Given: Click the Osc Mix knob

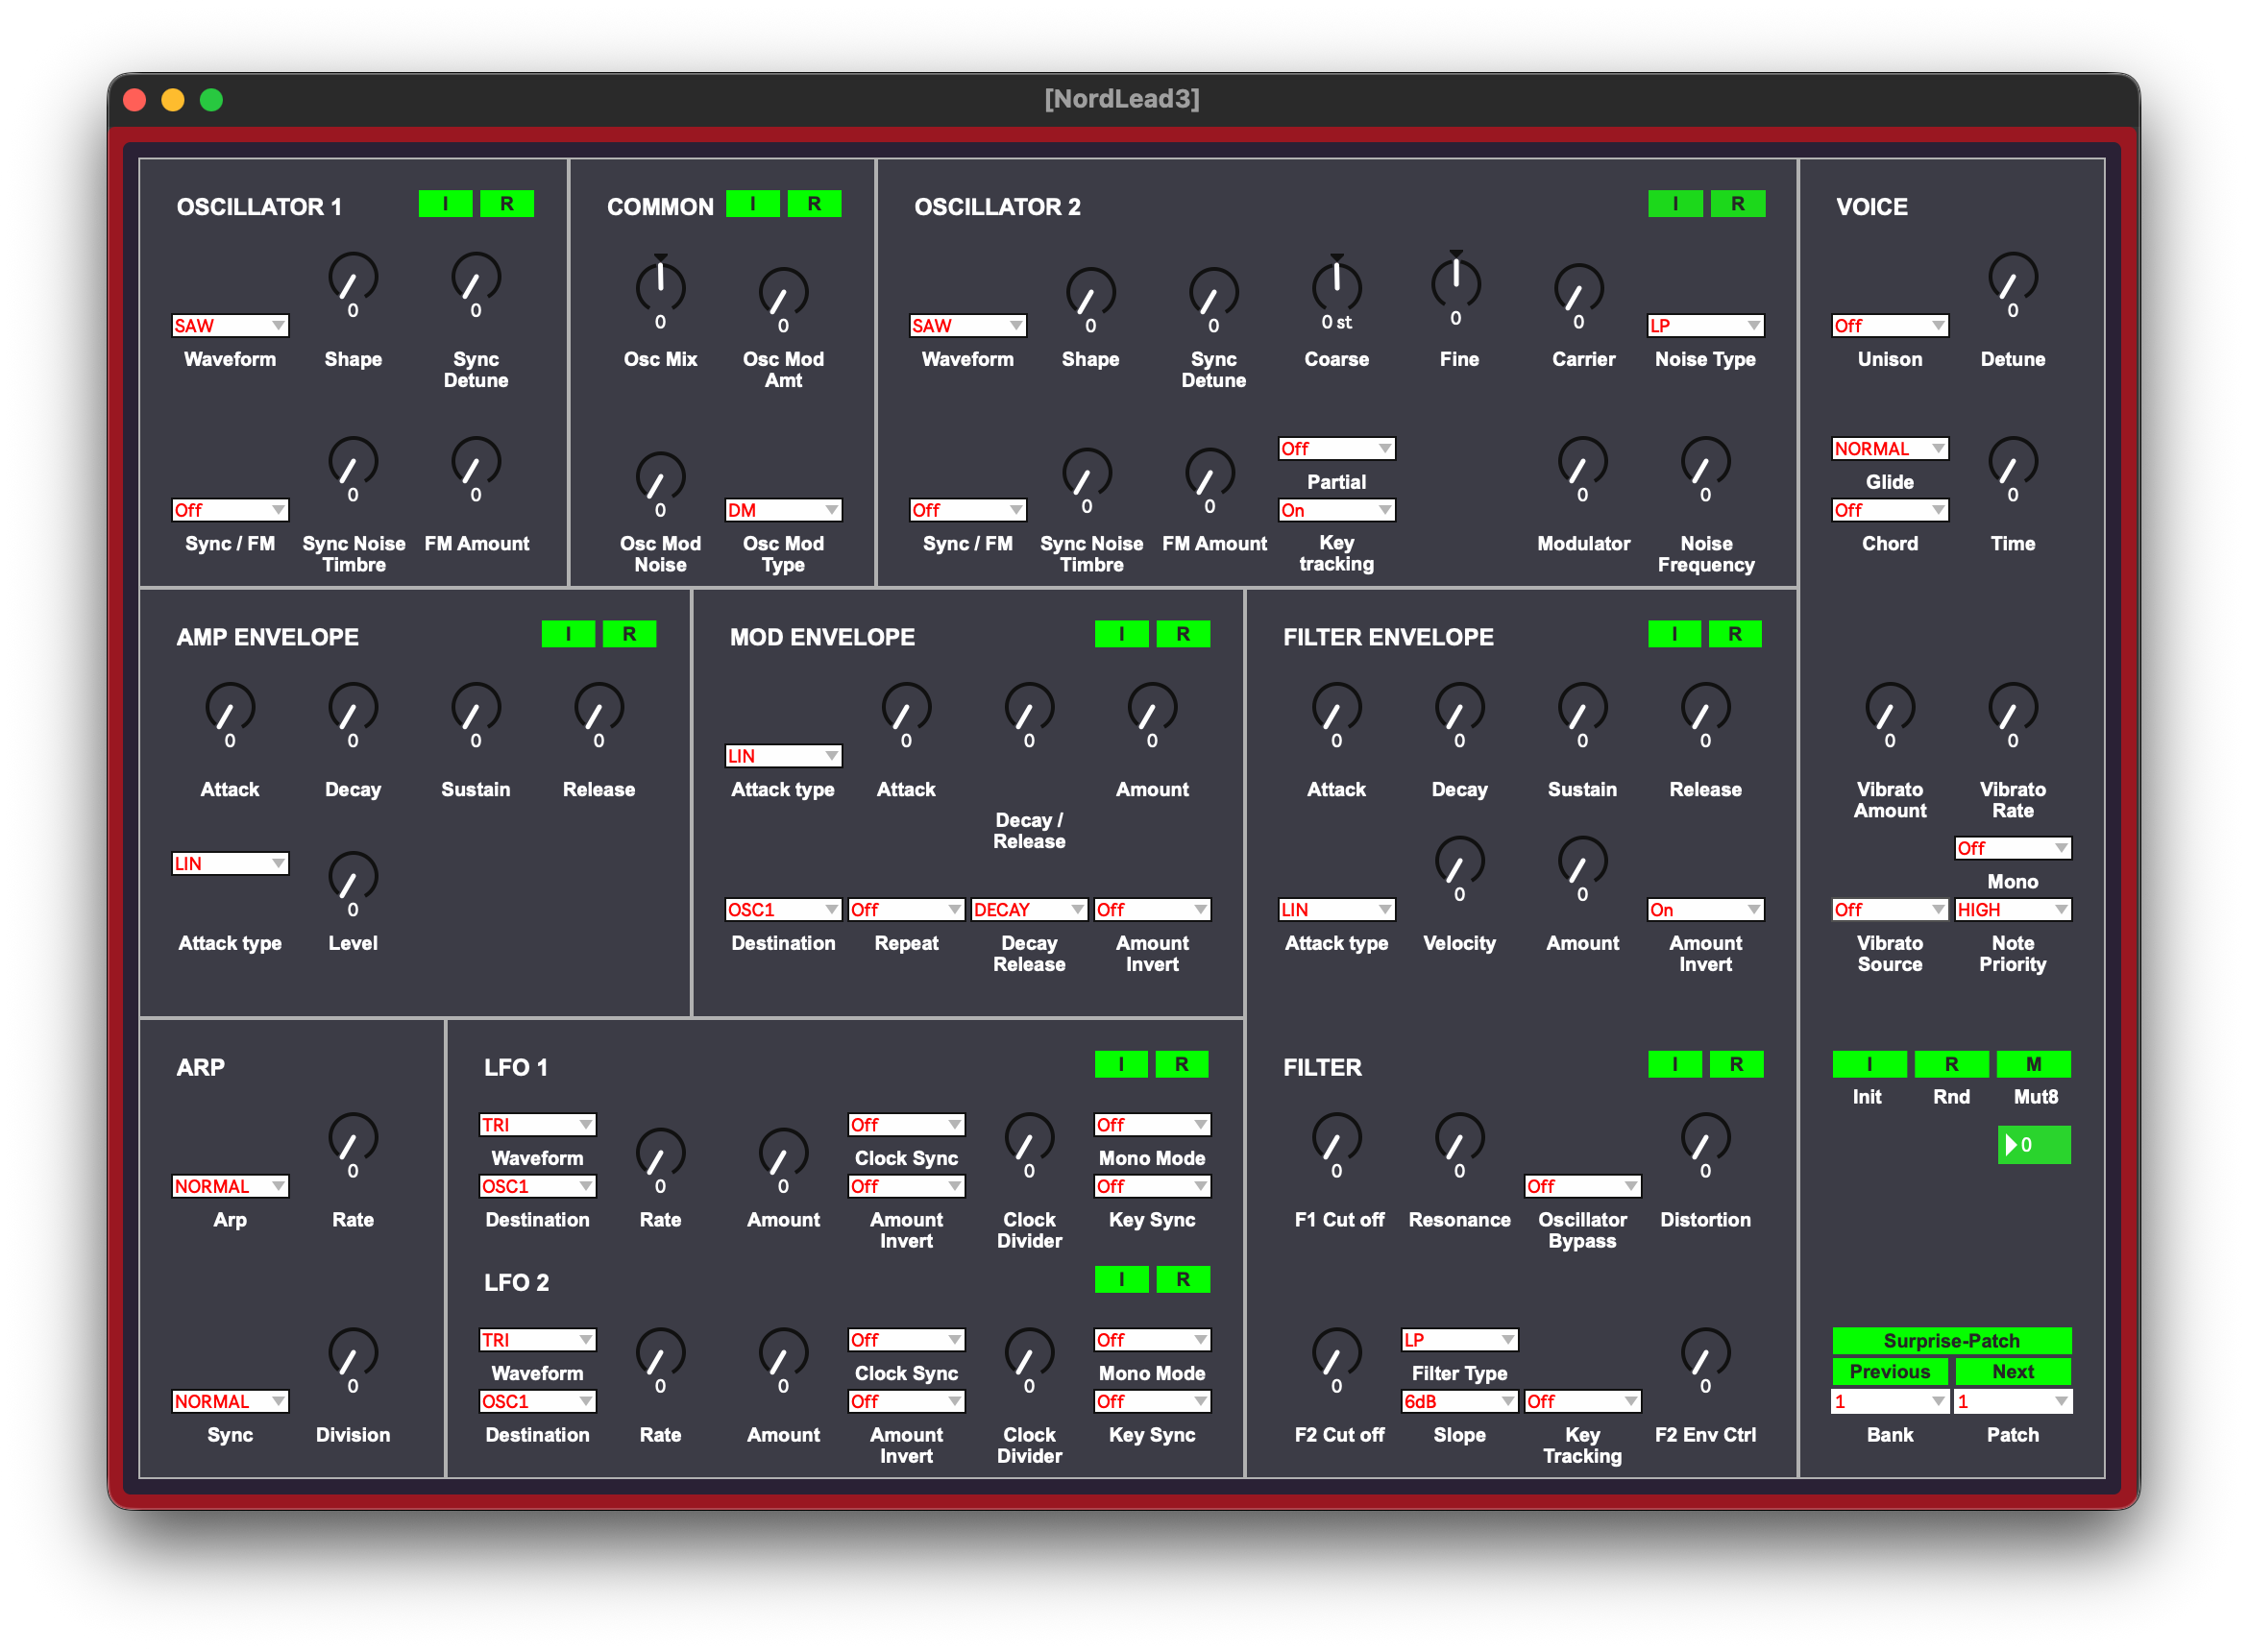Looking at the screenshot, I should [660, 286].
